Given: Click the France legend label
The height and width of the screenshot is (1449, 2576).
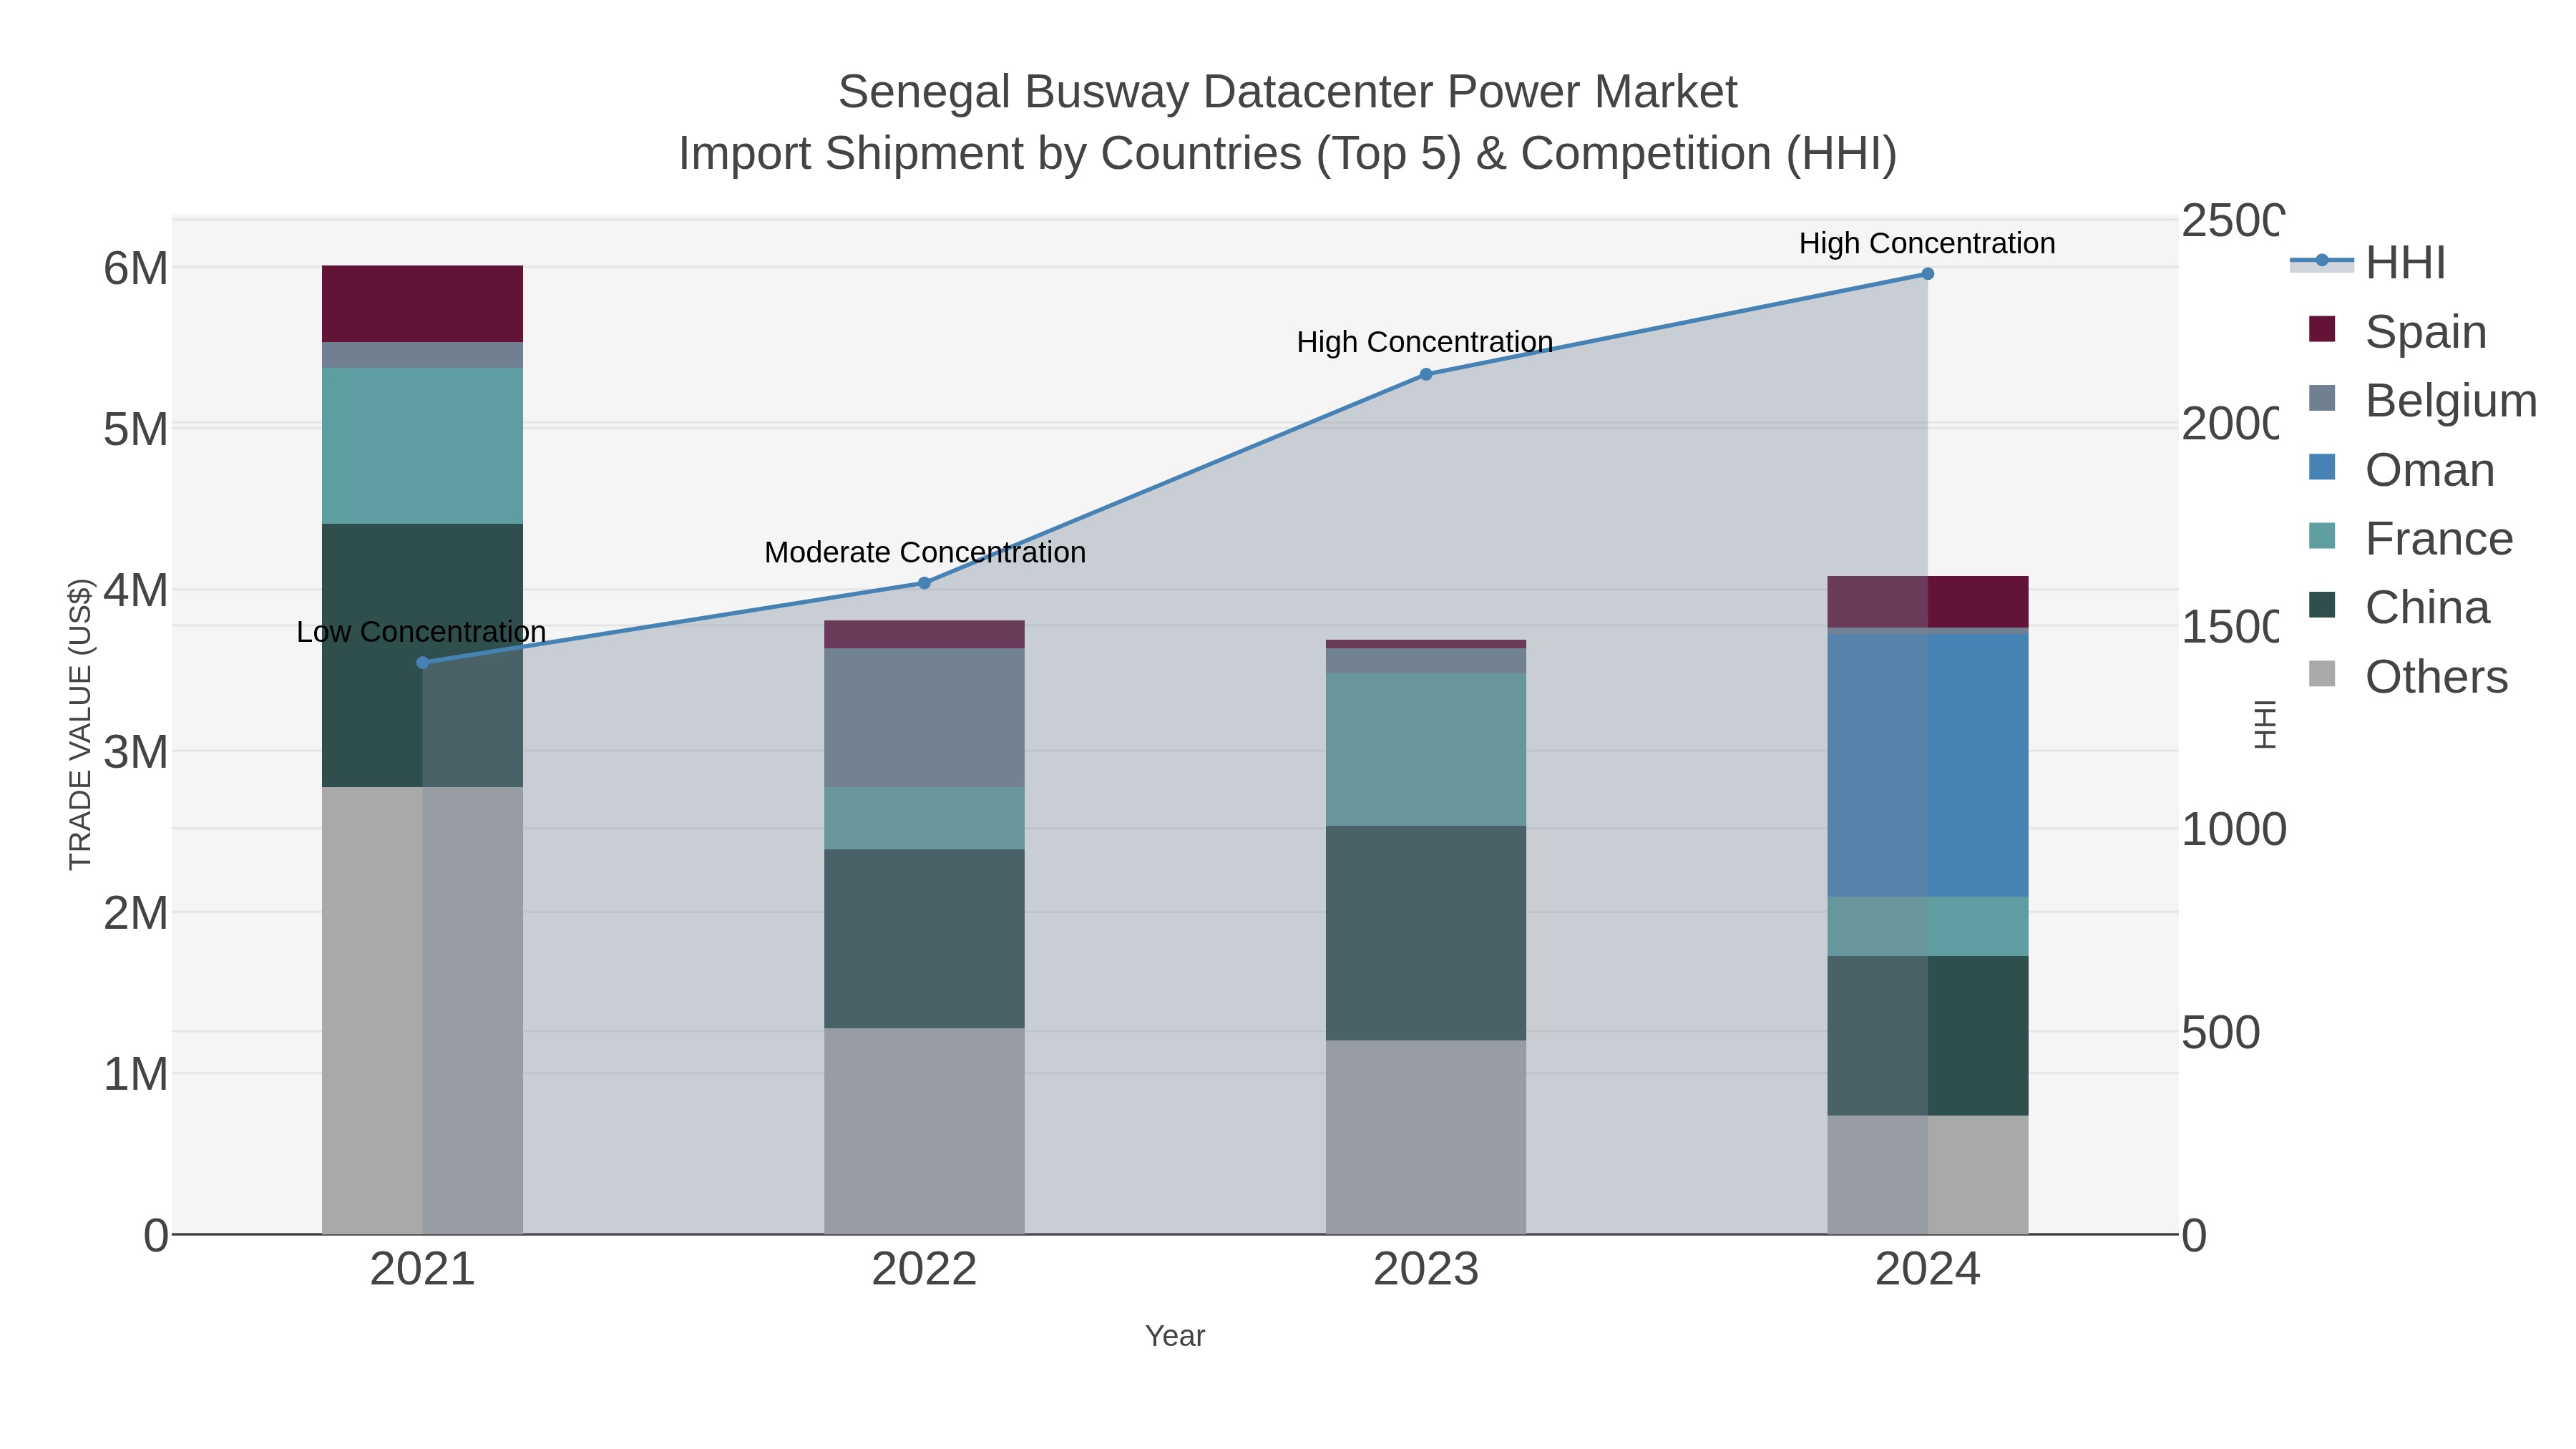Looking at the screenshot, I should pos(2439,538).
